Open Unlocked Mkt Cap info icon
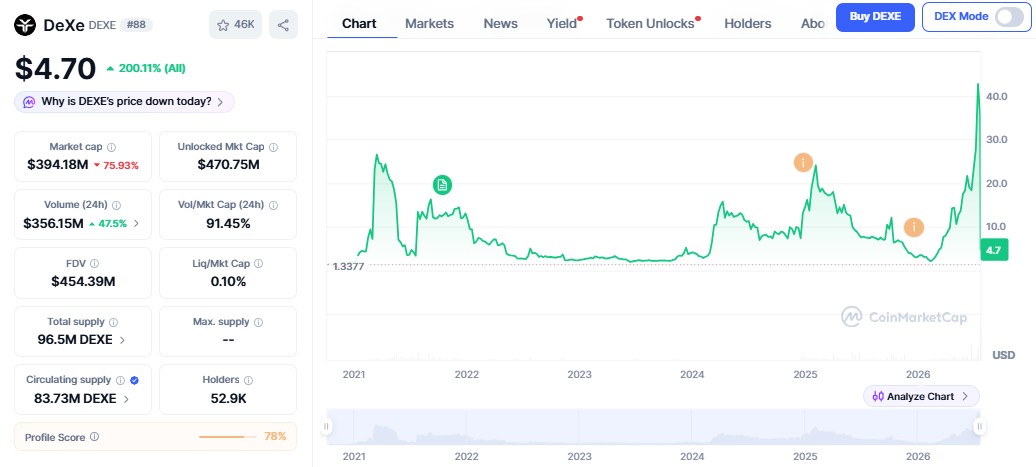Viewport: 1036px width, 467px height. tap(273, 147)
